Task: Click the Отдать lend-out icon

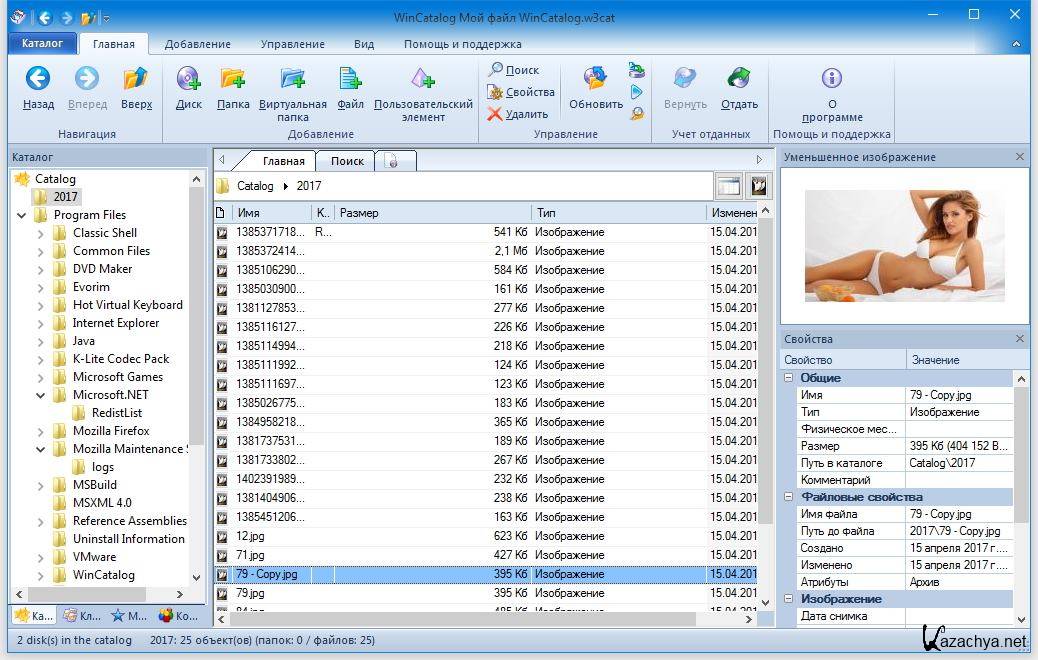Action: pyautogui.click(x=739, y=80)
